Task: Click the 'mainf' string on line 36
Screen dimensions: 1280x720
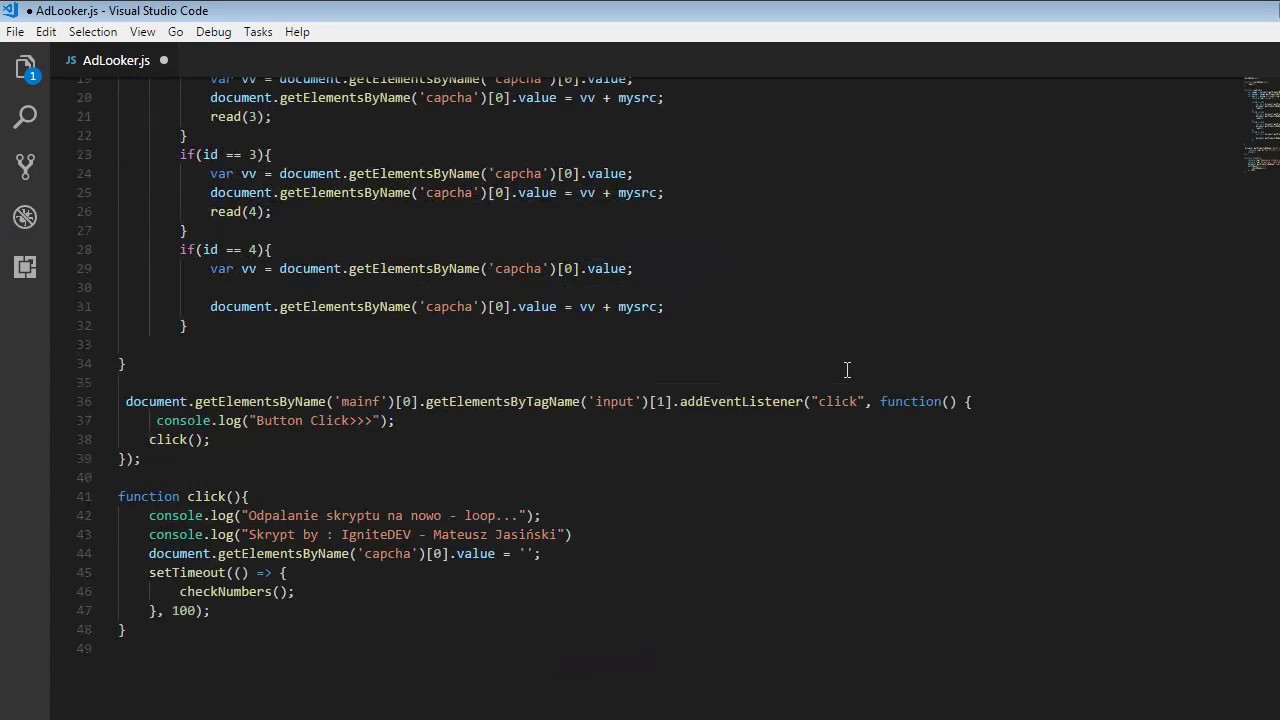Action: [360, 401]
